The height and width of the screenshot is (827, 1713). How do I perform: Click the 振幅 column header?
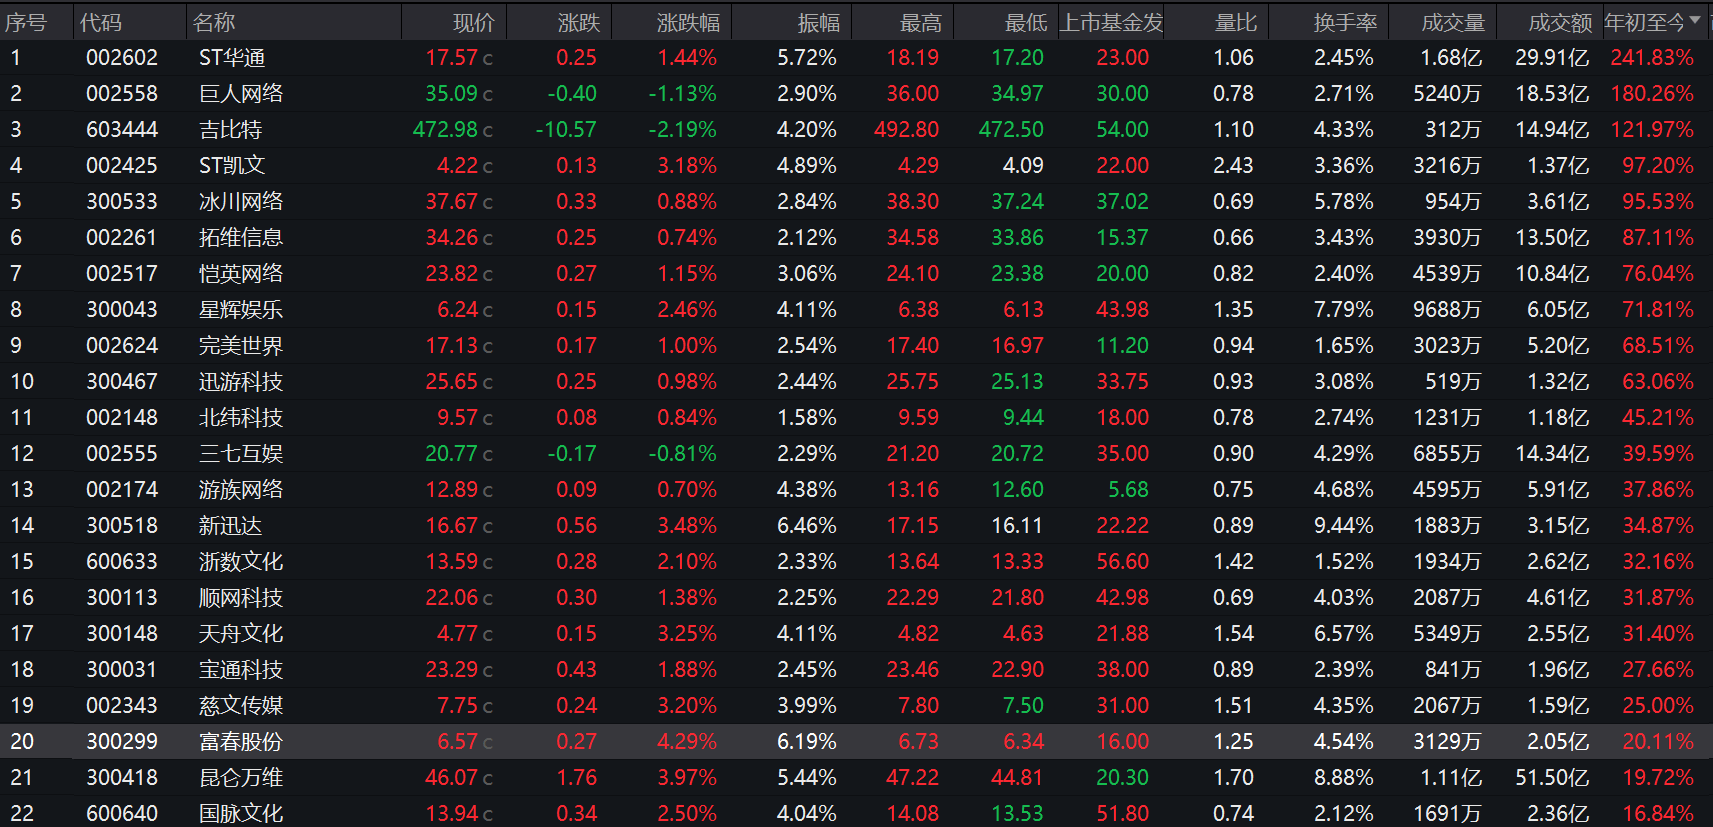(818, 22)
